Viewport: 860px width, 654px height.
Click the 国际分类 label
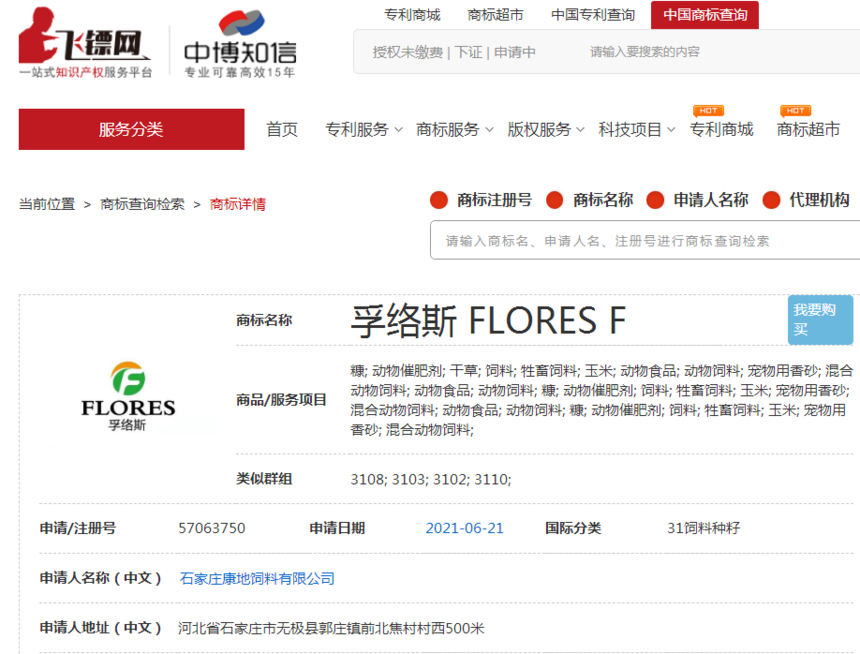[573, 528]
